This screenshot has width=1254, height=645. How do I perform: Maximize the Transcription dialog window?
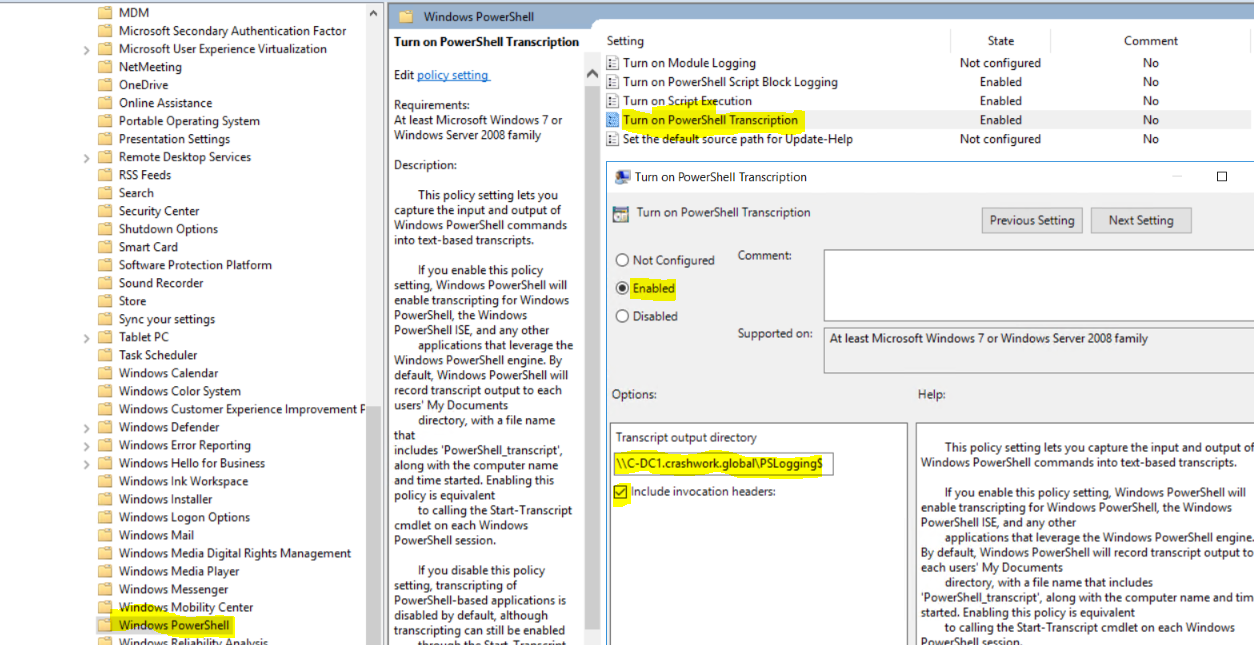[x=1221, y=177]
